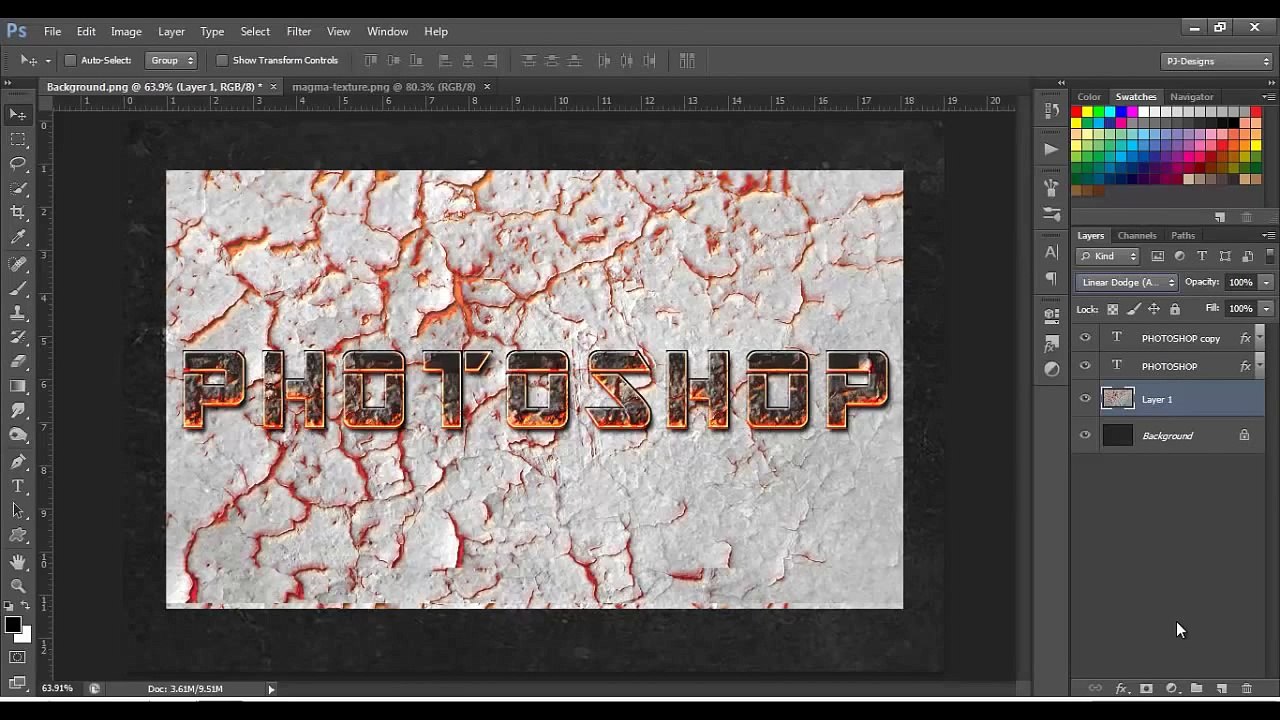
Task: Click the Opacity value field
Action: 1240,282
